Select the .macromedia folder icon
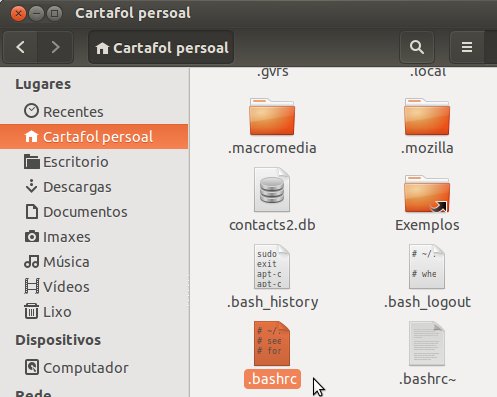This screenshot has width=497, height=397. [272, 117]
